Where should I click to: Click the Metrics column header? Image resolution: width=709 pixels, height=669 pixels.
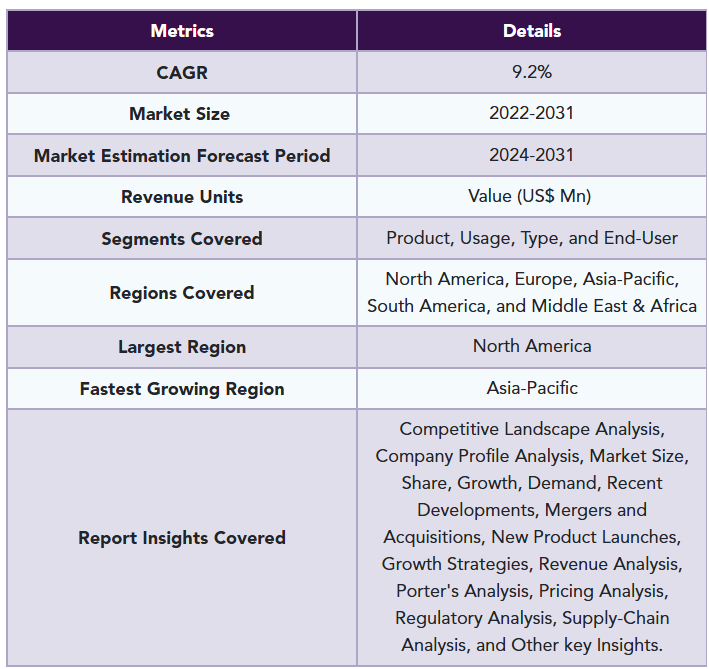click(182, 31)
